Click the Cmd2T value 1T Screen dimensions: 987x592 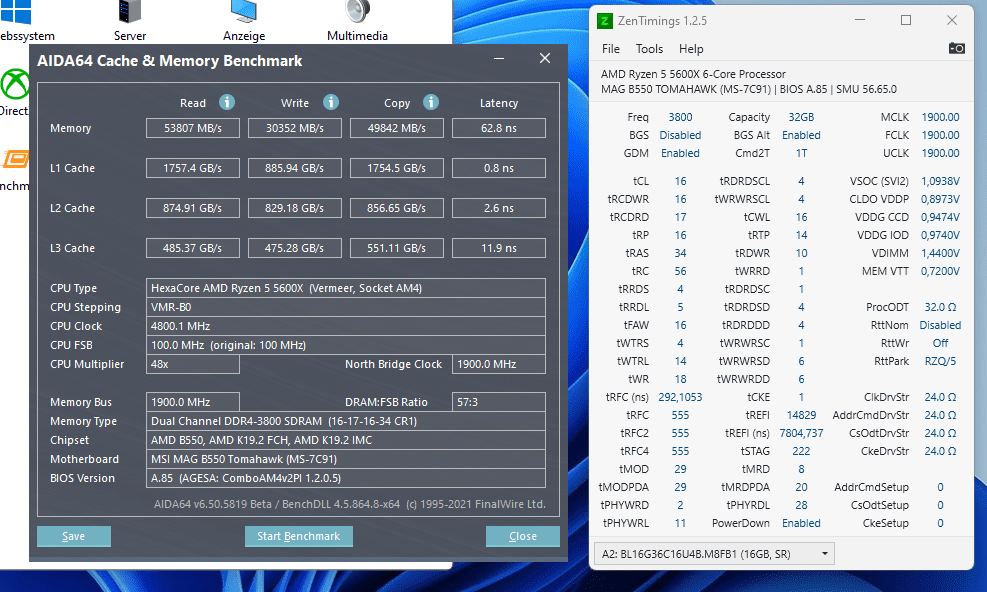click(801, 153)
